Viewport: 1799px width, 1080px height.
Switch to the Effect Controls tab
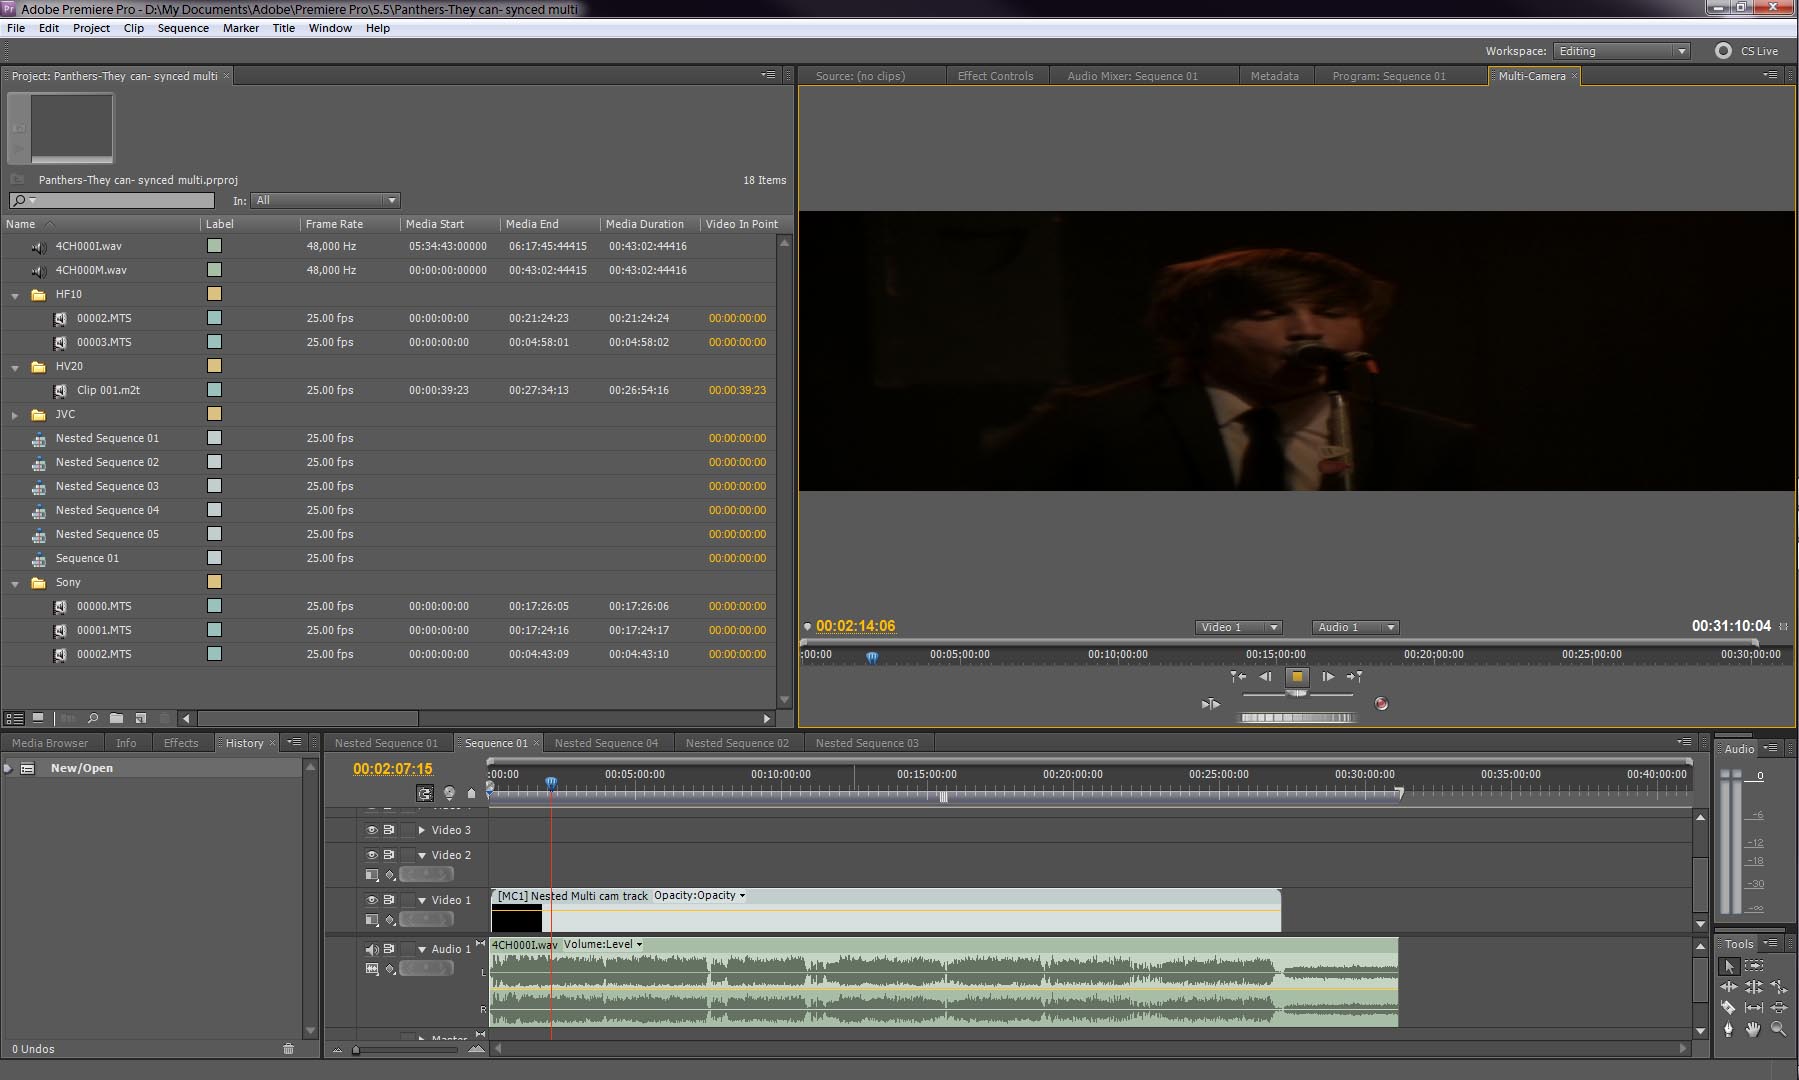click(994, 76)
